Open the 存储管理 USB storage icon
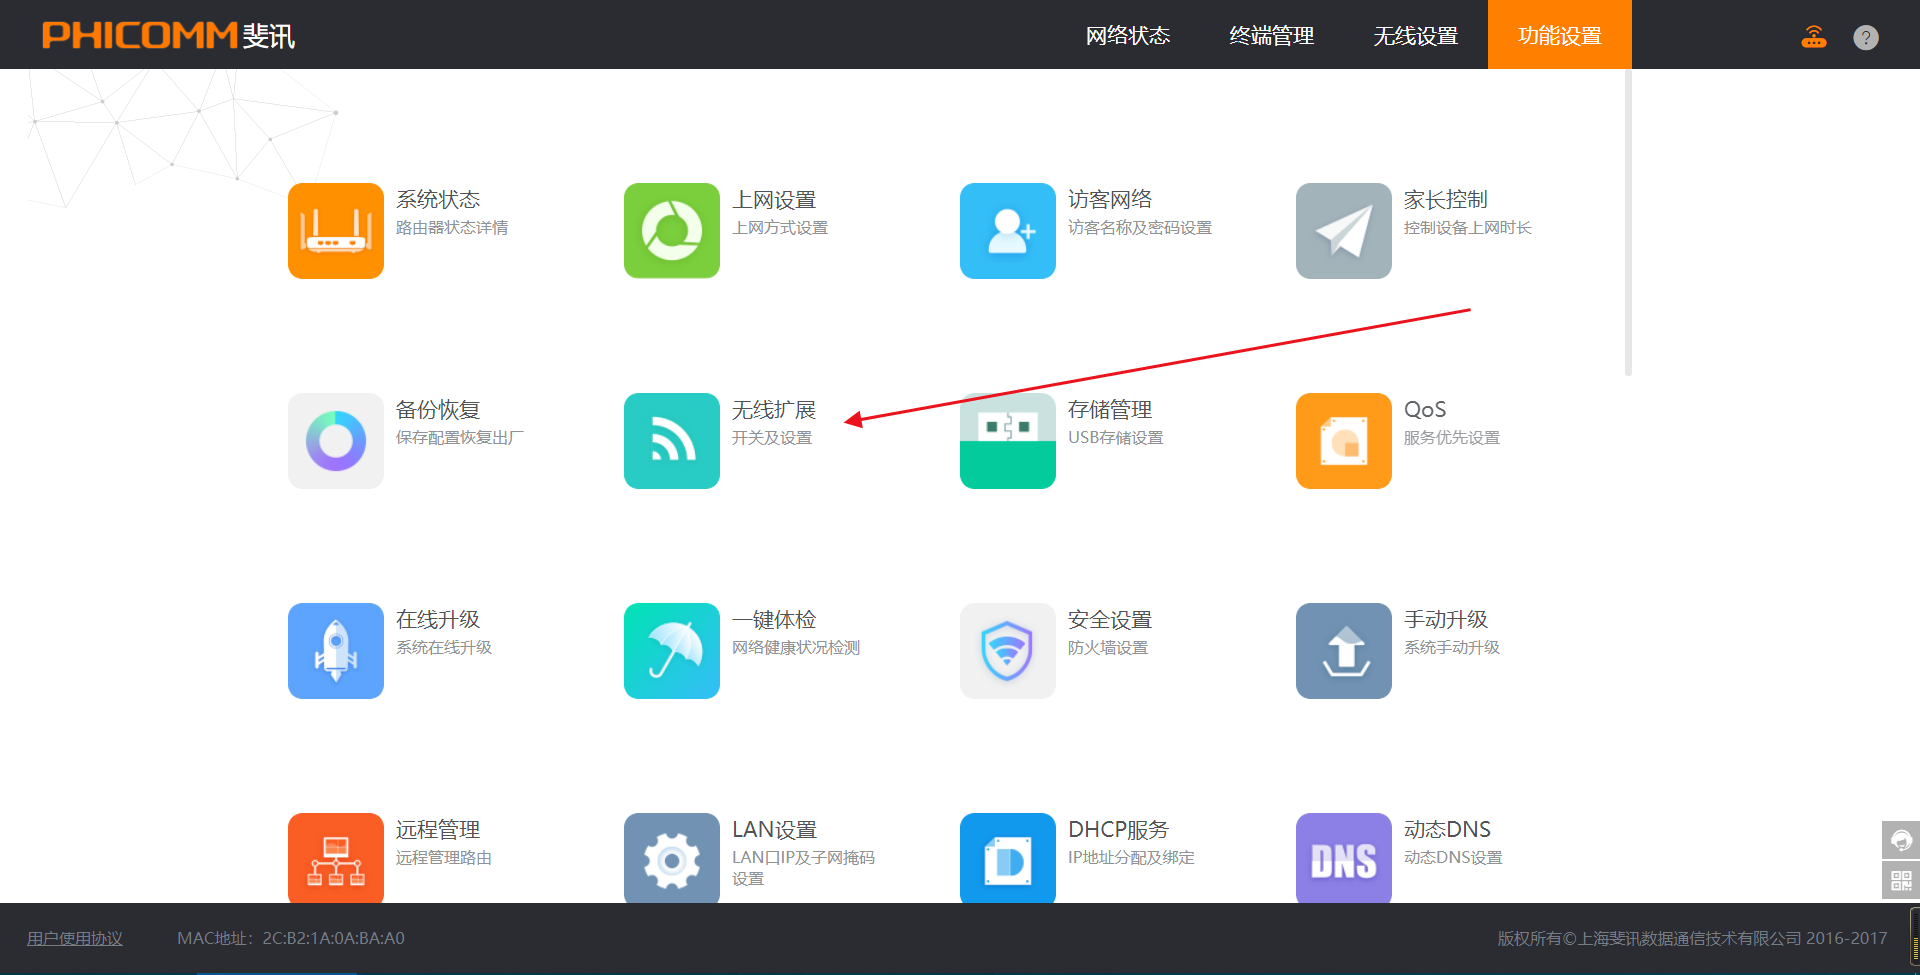This screenshot has width=1920, height=975. point(1008,441)
